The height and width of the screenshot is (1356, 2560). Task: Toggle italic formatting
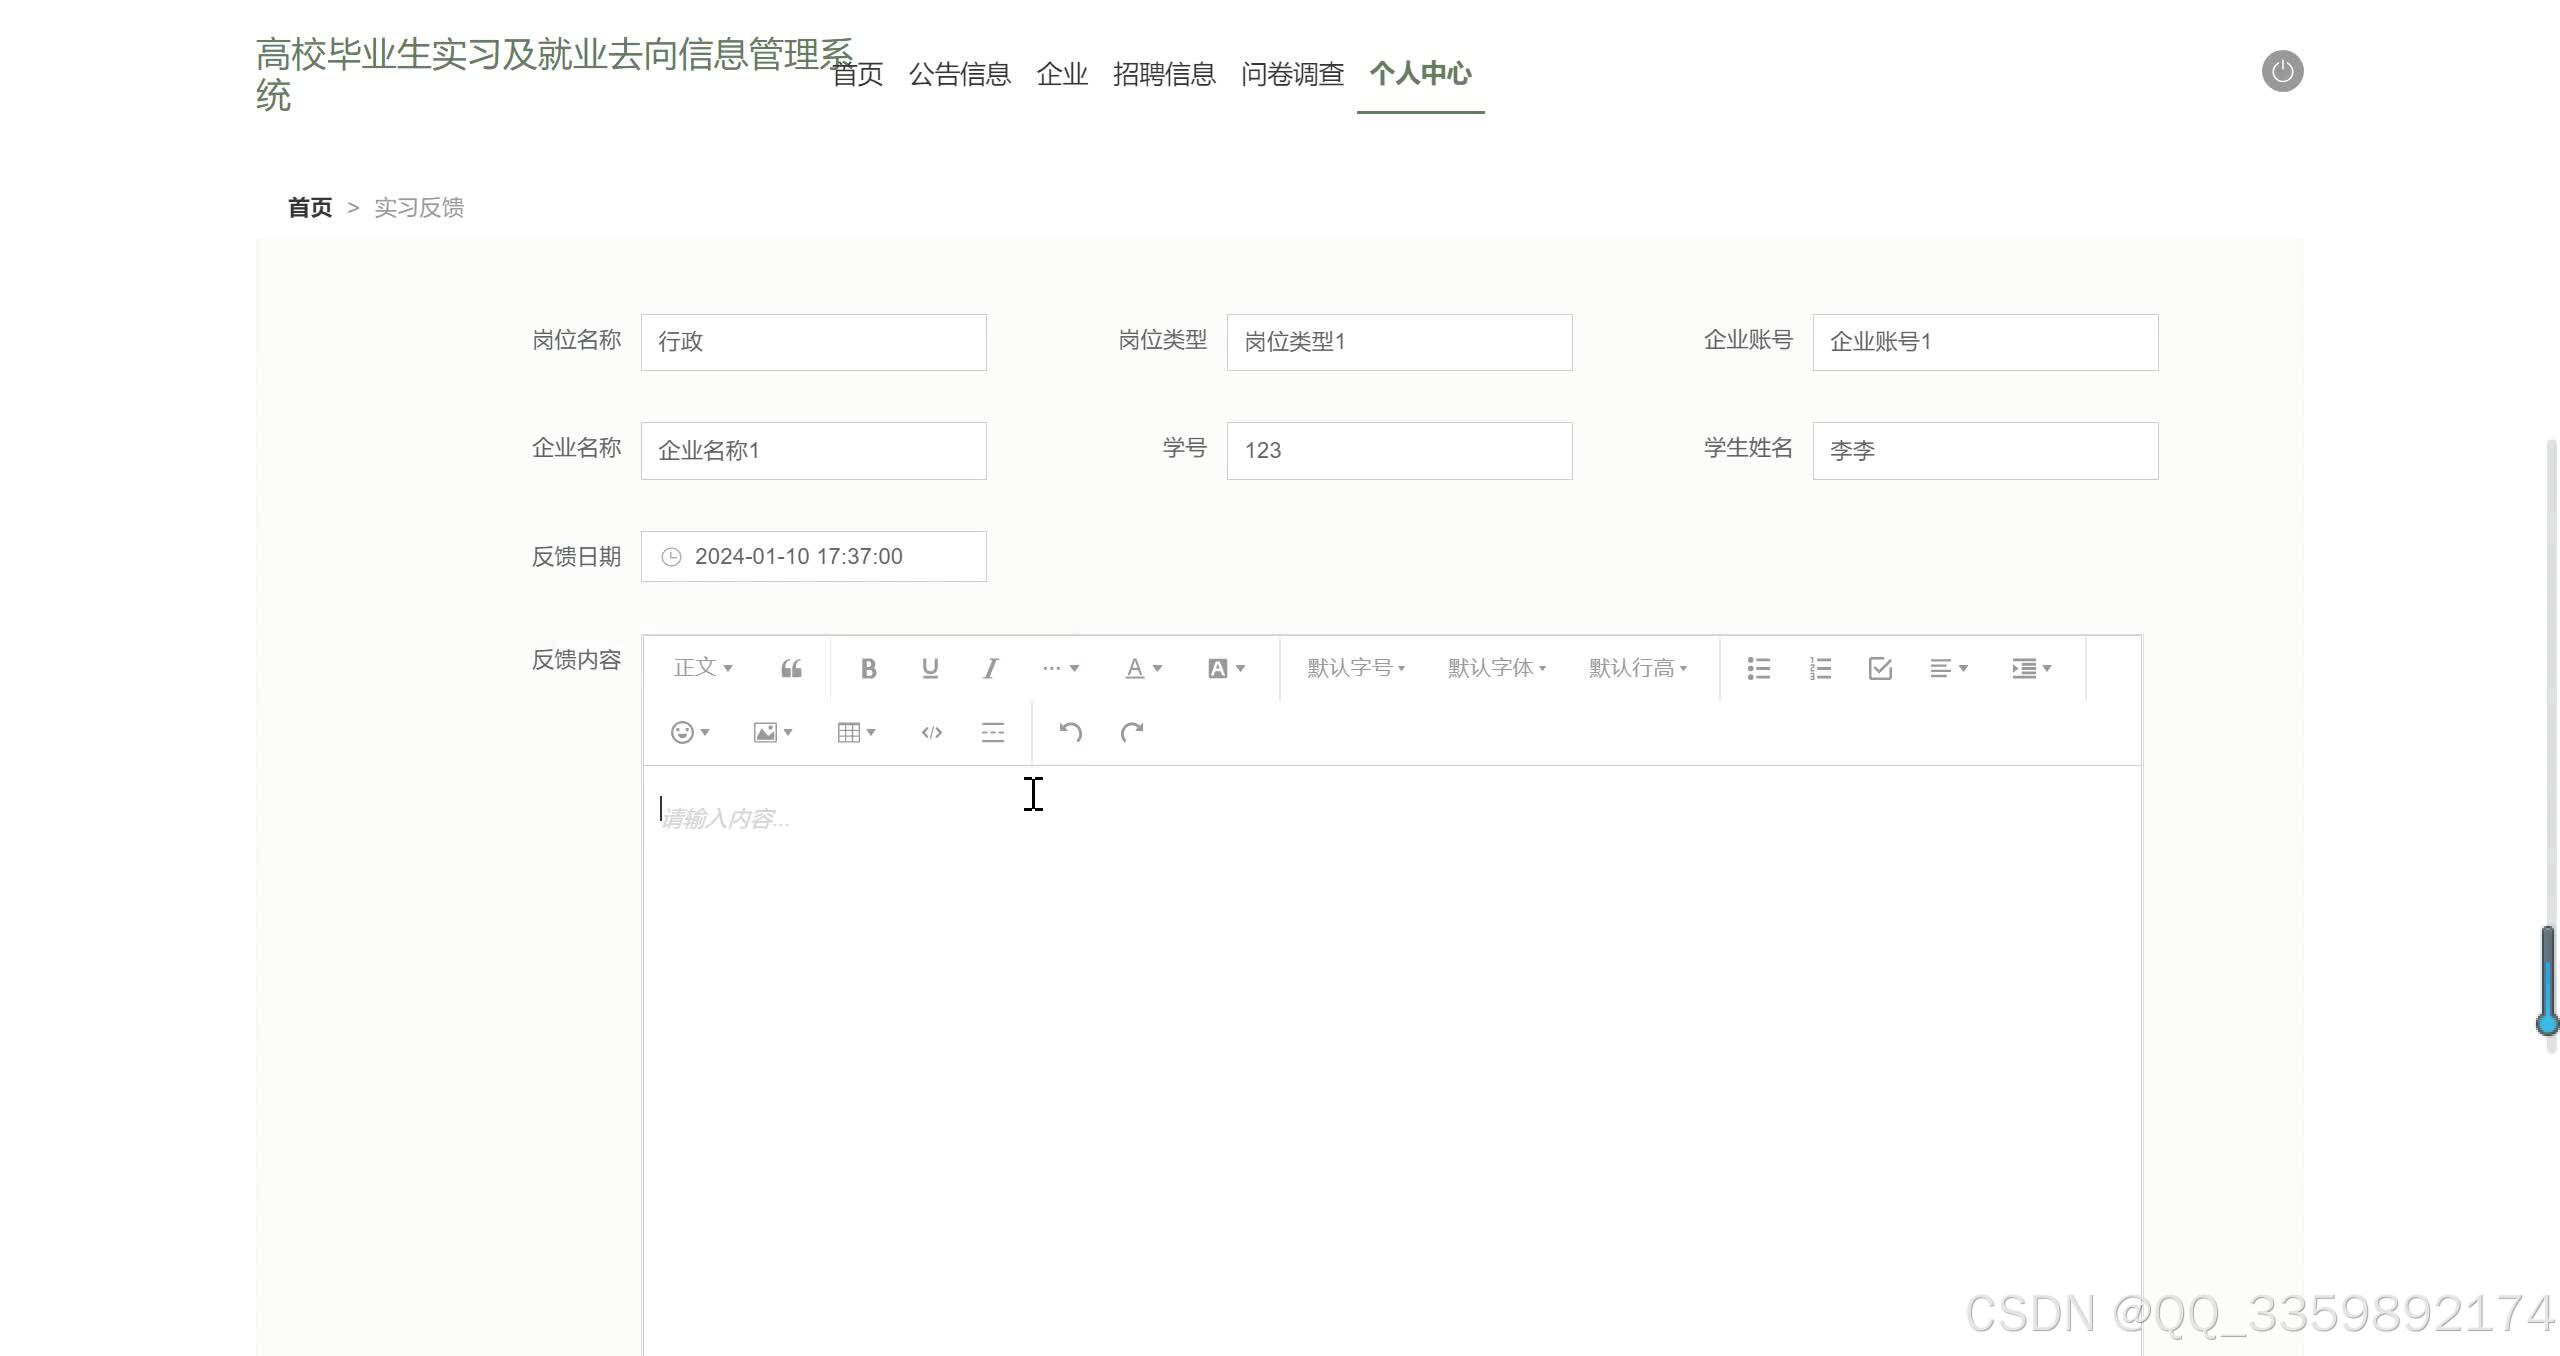pyautogui.click(x=990, y=668)
